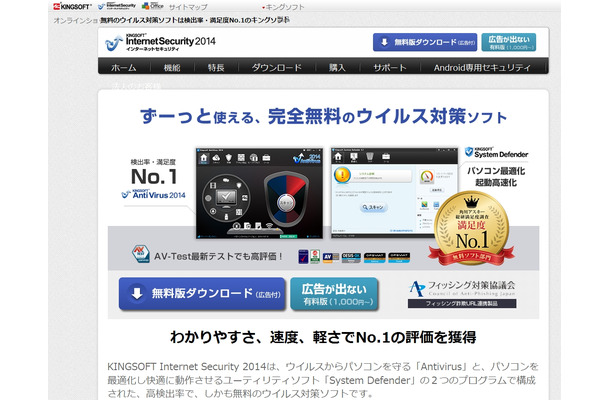610x400 pixels.
Task: Click the toolbox icon in the AntiVirus screenshot
Action: (x=266, y=158)
